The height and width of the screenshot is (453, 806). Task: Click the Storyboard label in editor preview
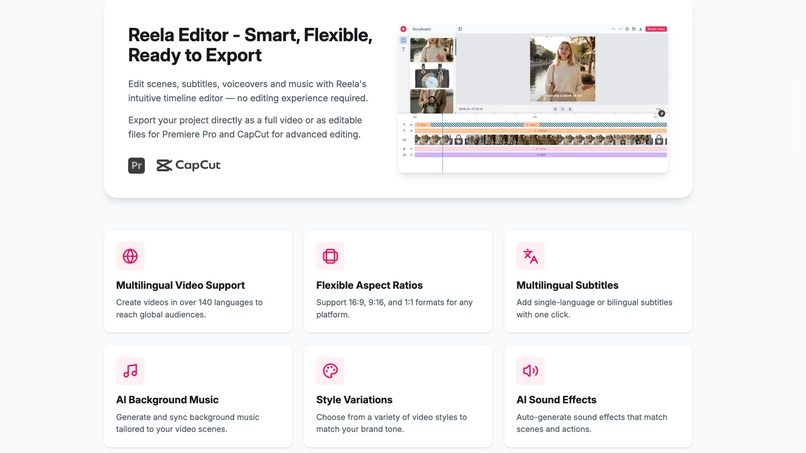tap(422, 29)
